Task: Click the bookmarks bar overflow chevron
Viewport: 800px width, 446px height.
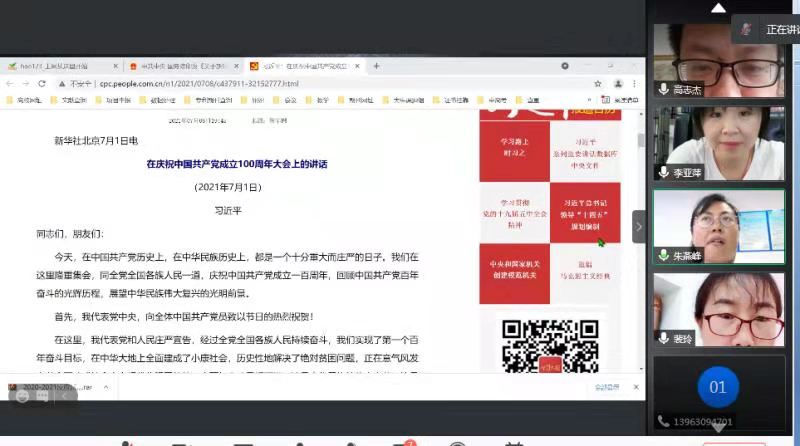Action: (589, 100)
